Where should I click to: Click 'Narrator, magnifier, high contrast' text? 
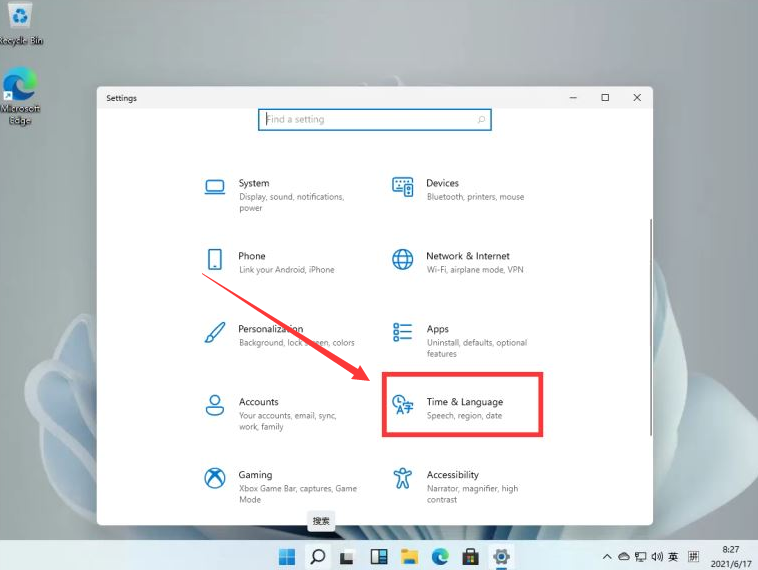pyautogui.click(x=472, y=494)
